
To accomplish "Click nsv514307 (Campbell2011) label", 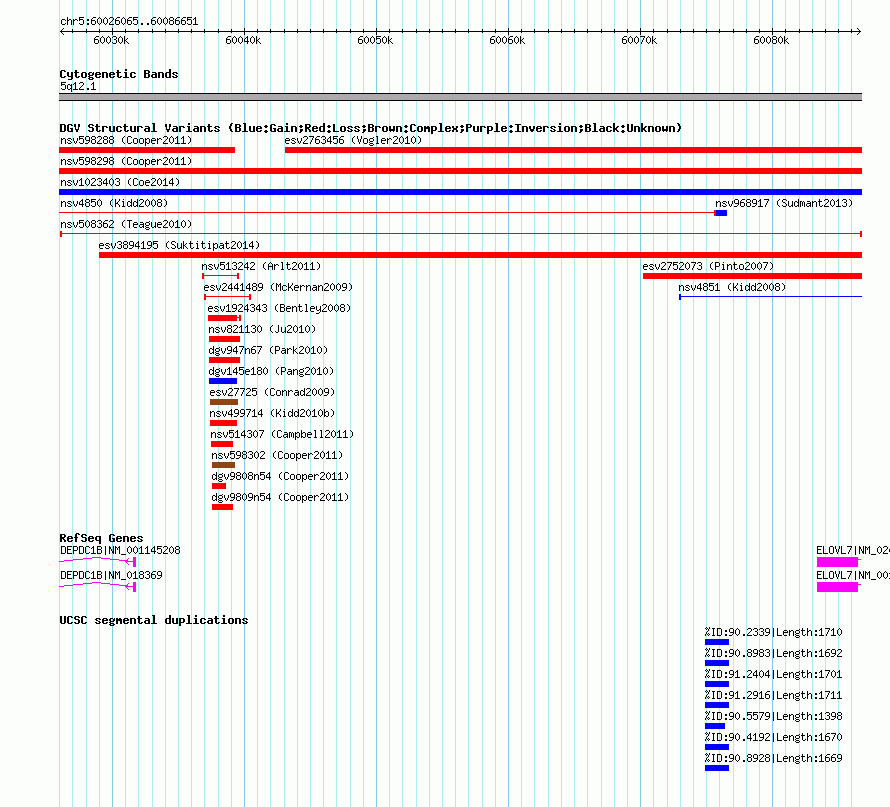I will [x=282, y=434].
